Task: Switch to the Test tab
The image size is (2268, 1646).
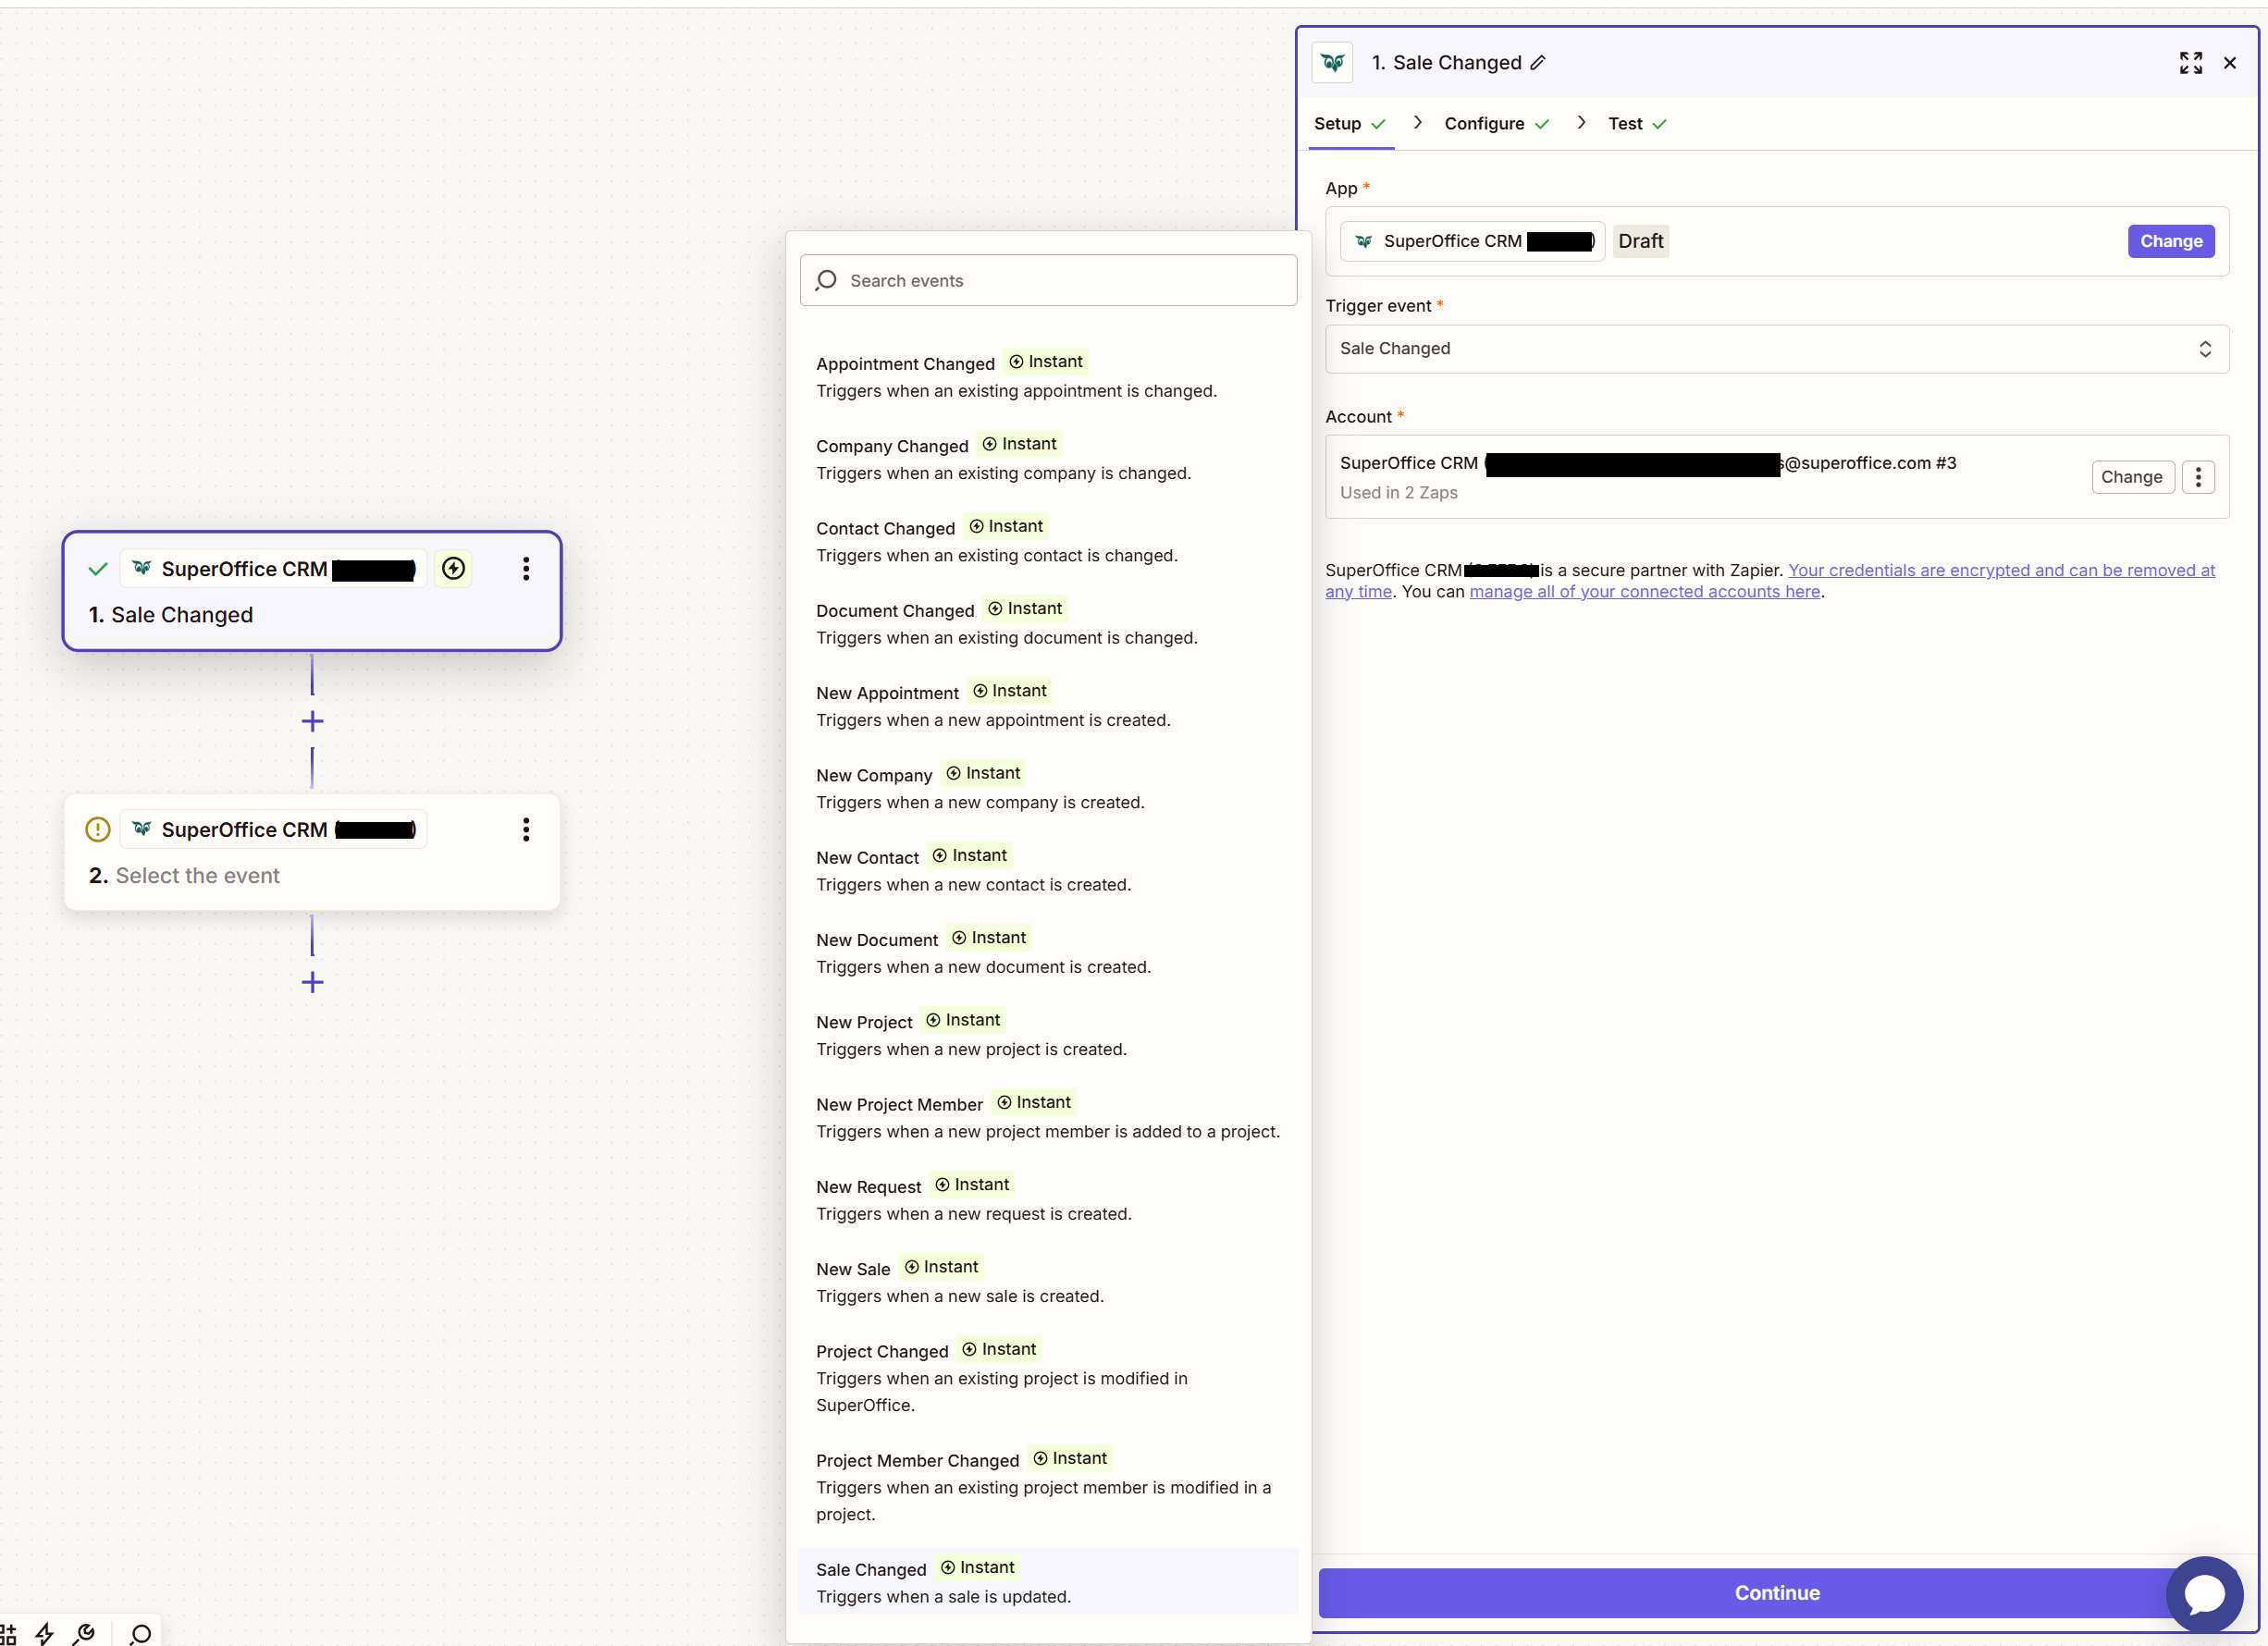Action: click(x=1625, y=123)
